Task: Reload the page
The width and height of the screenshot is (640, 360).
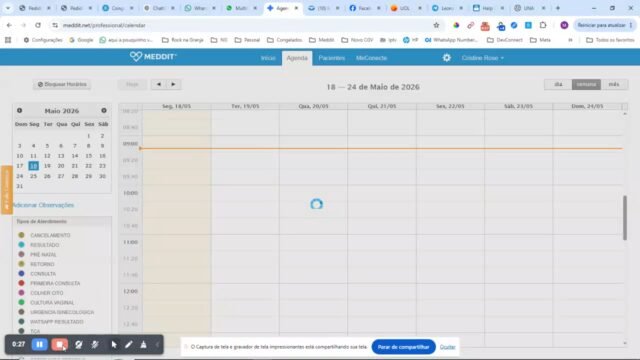Action: pyautogui.click(x=38, y=25)
